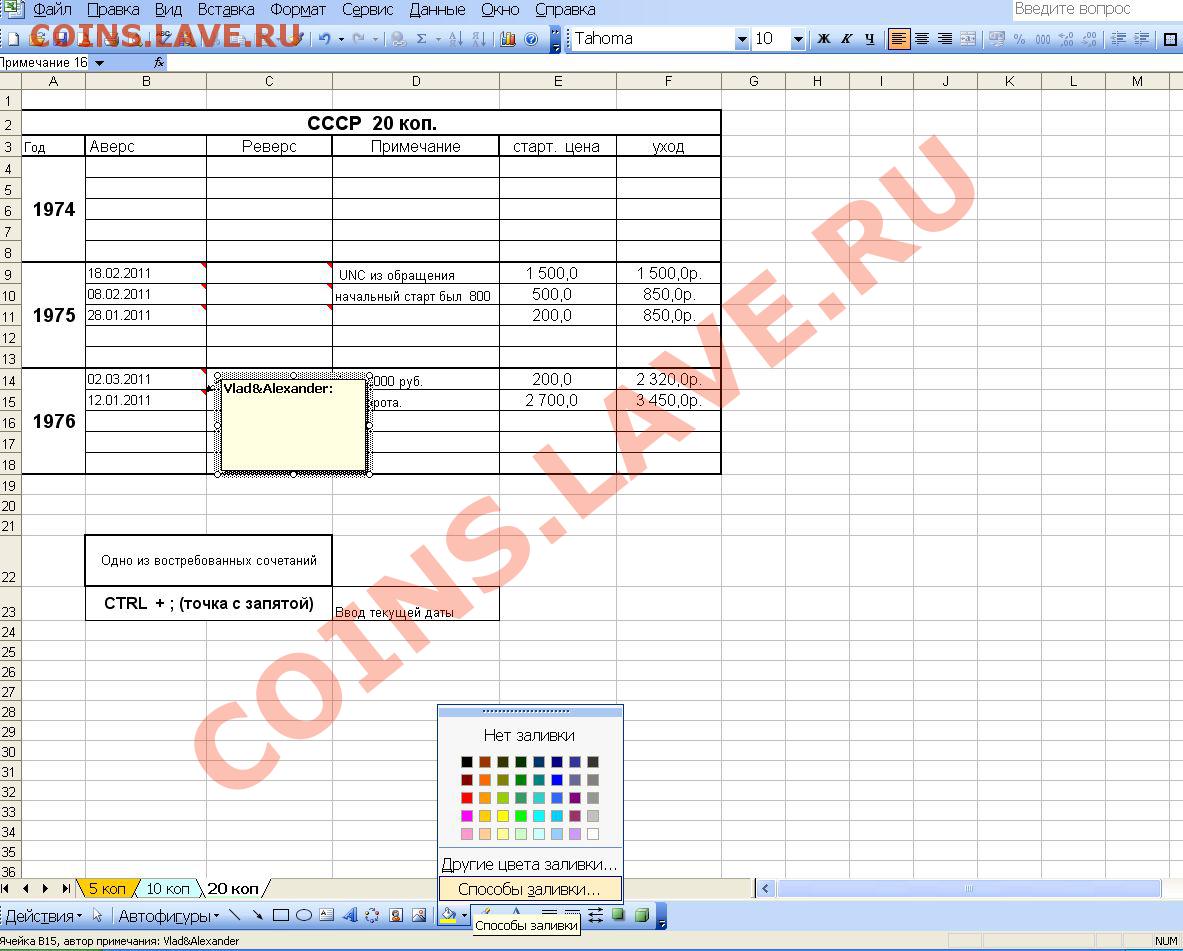Click the horizontal scrollbar left arrow
Image resolution: width=1183 pixels, height=951 pixels.
tap(765, 888)
